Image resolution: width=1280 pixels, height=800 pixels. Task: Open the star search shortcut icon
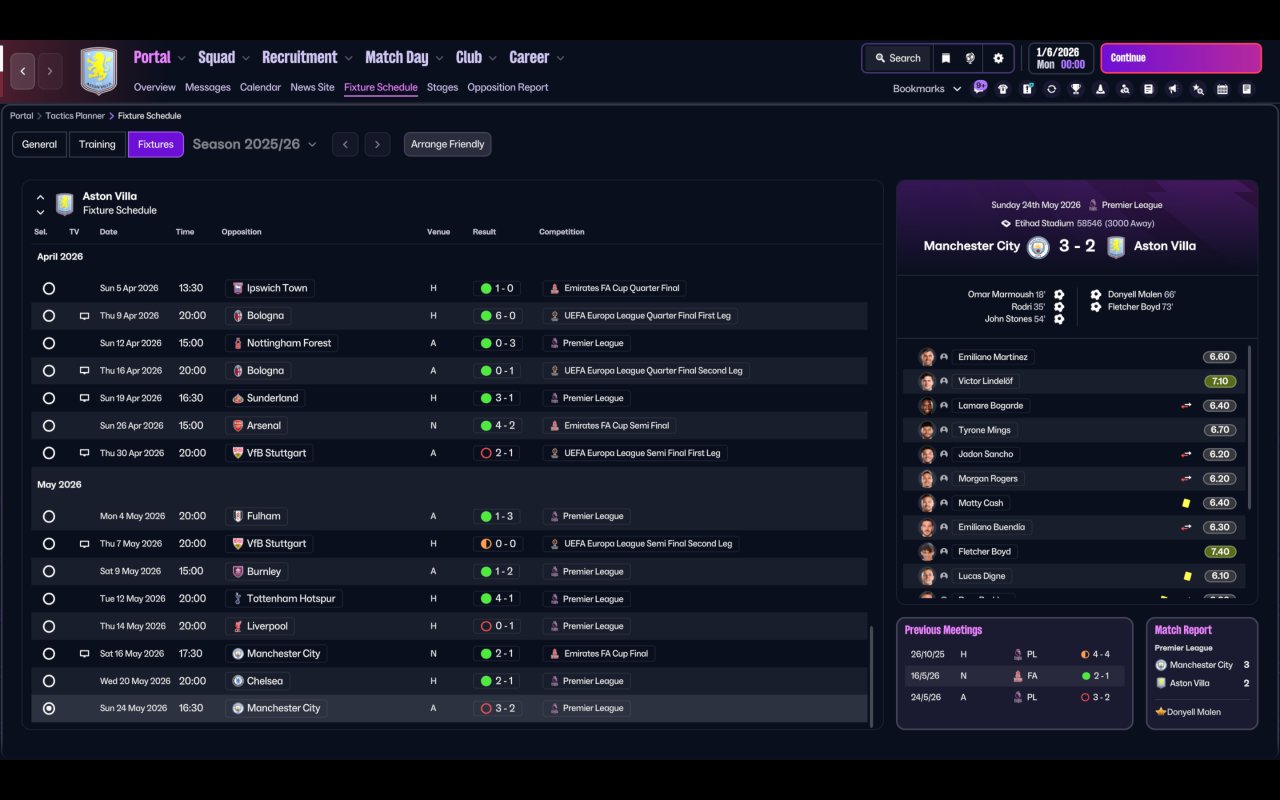coord(1198,89)
